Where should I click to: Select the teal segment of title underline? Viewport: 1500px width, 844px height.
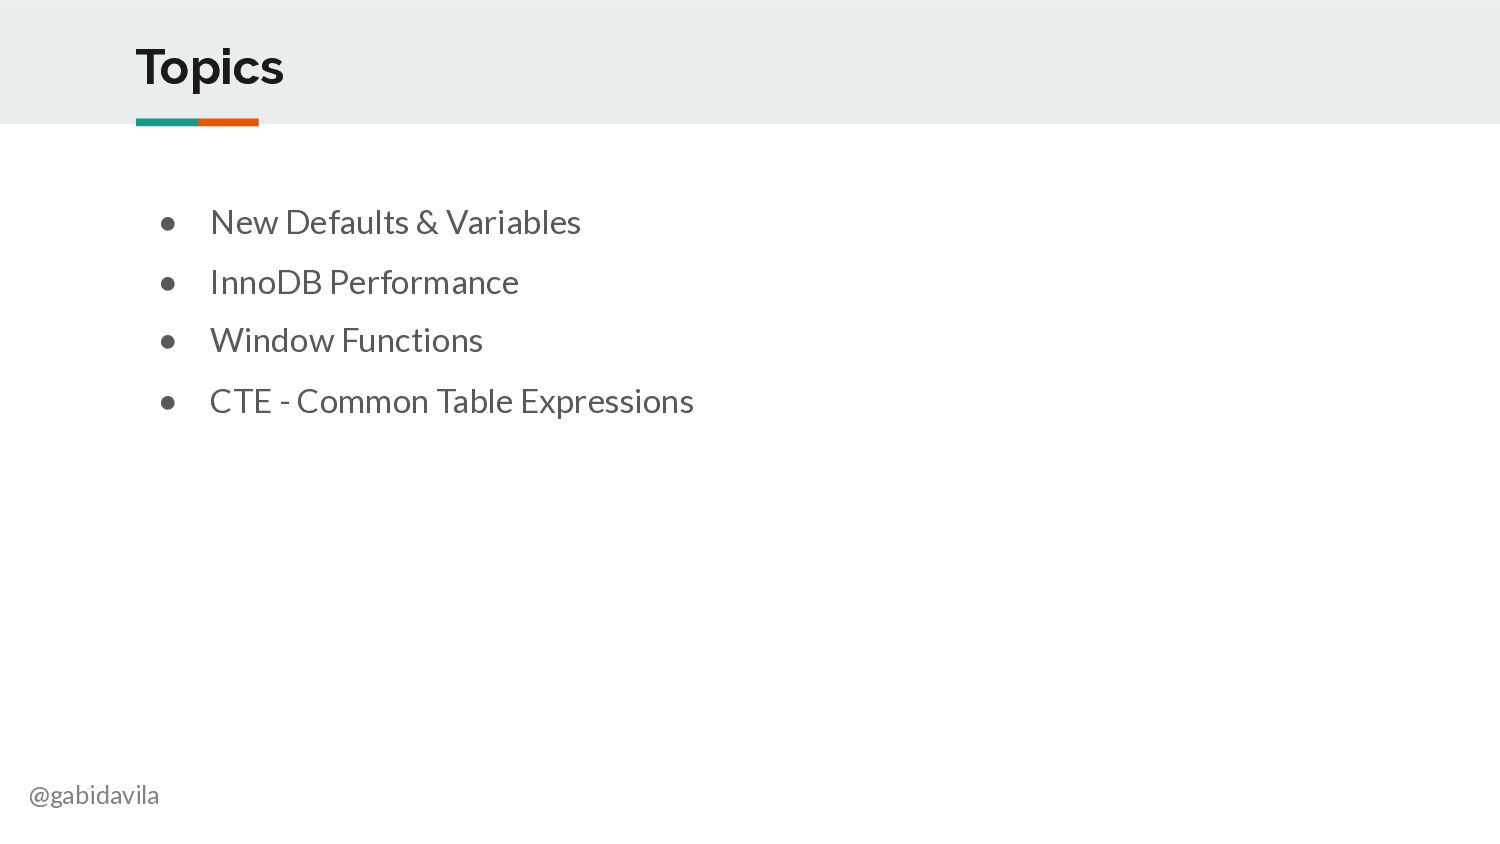(167, 122)
